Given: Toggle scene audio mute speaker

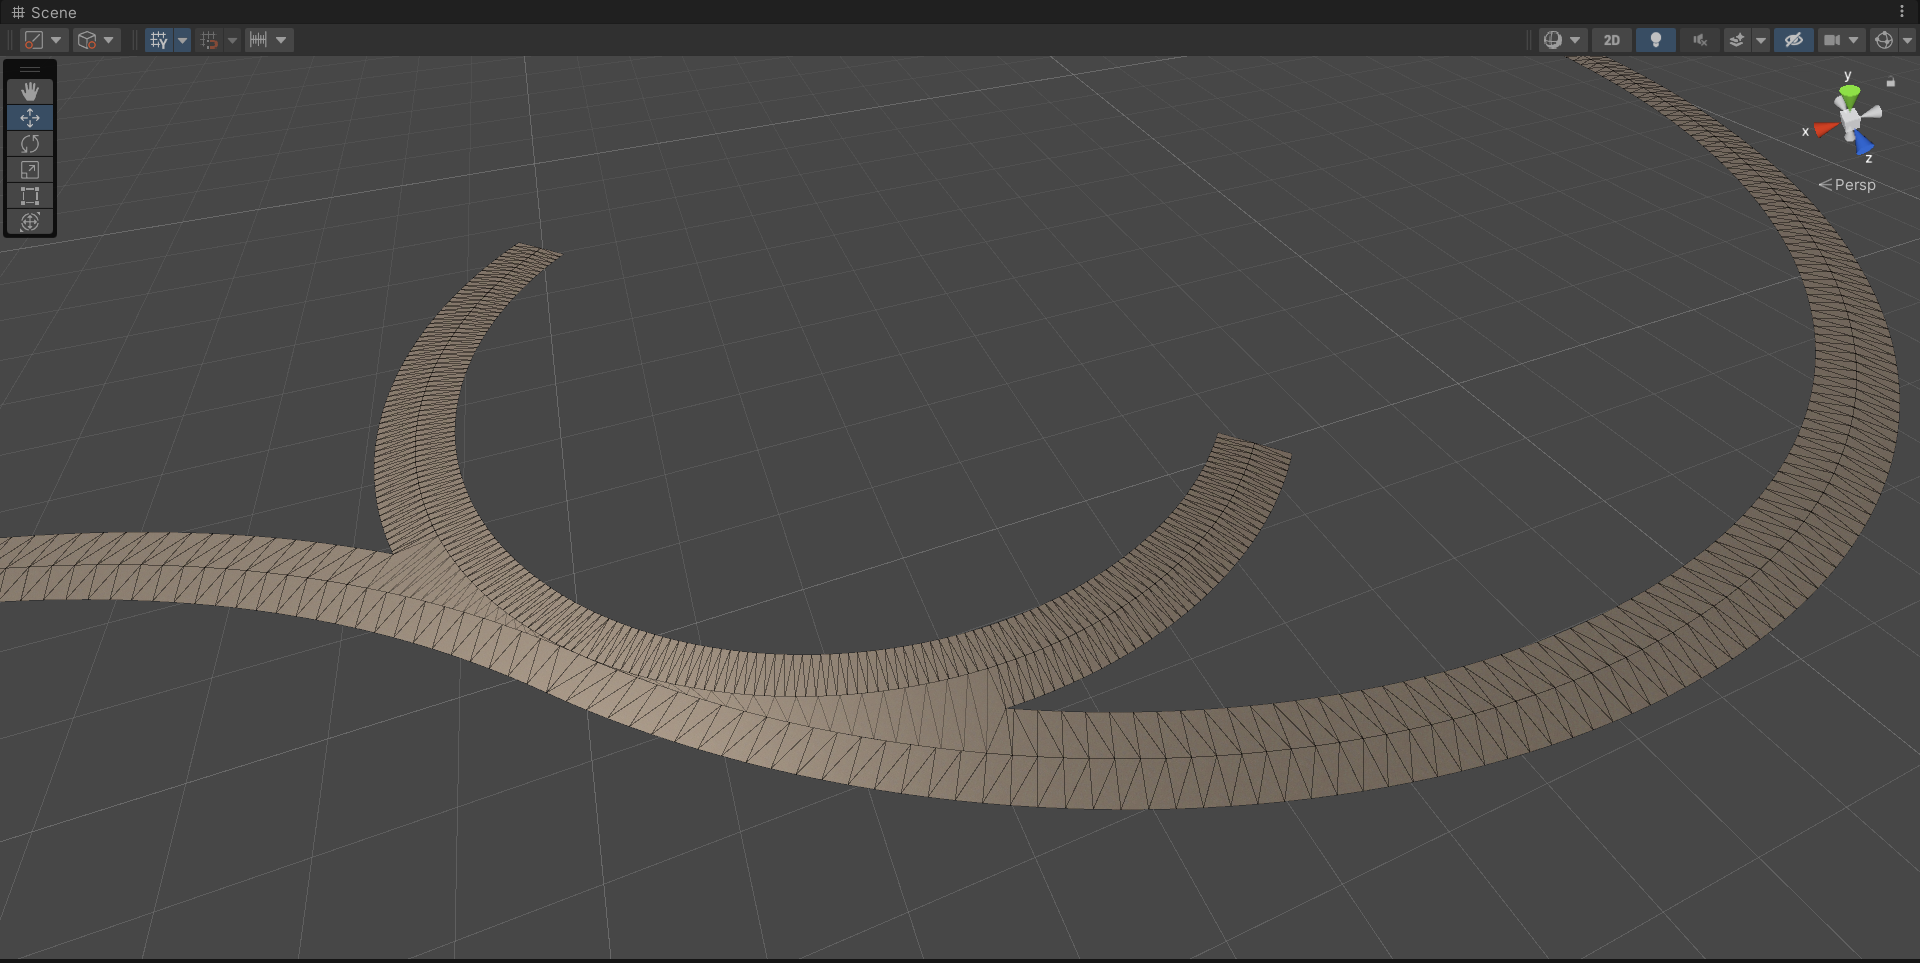Looking at the screenshot, I should click(x=1700, y=40).
